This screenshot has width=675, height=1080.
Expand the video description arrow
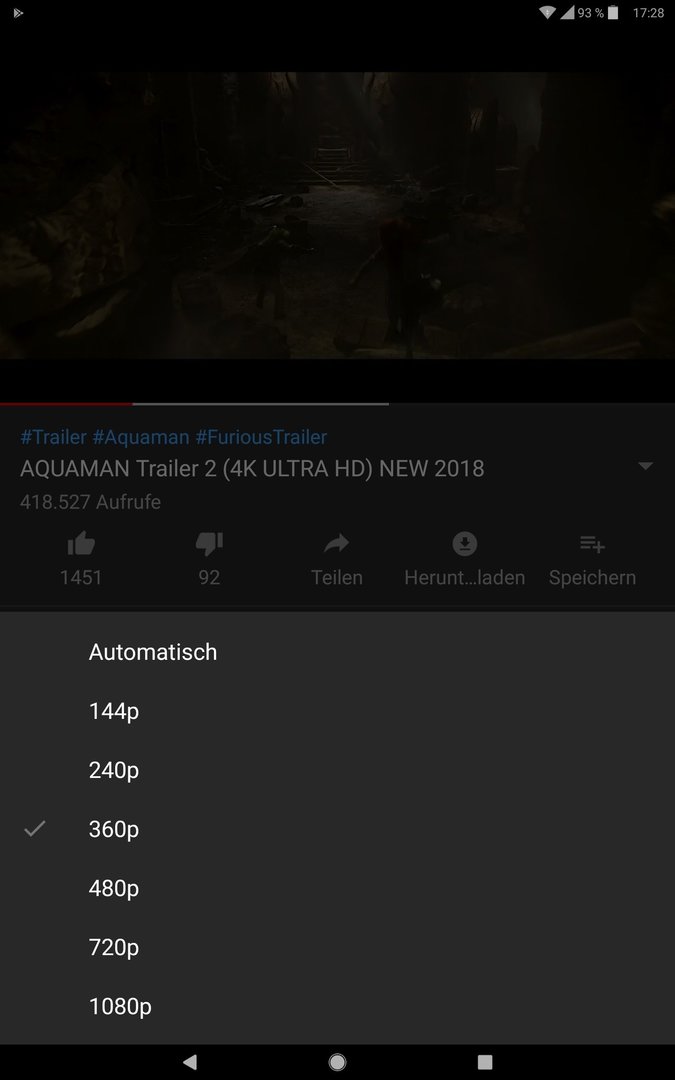[645, 466]
